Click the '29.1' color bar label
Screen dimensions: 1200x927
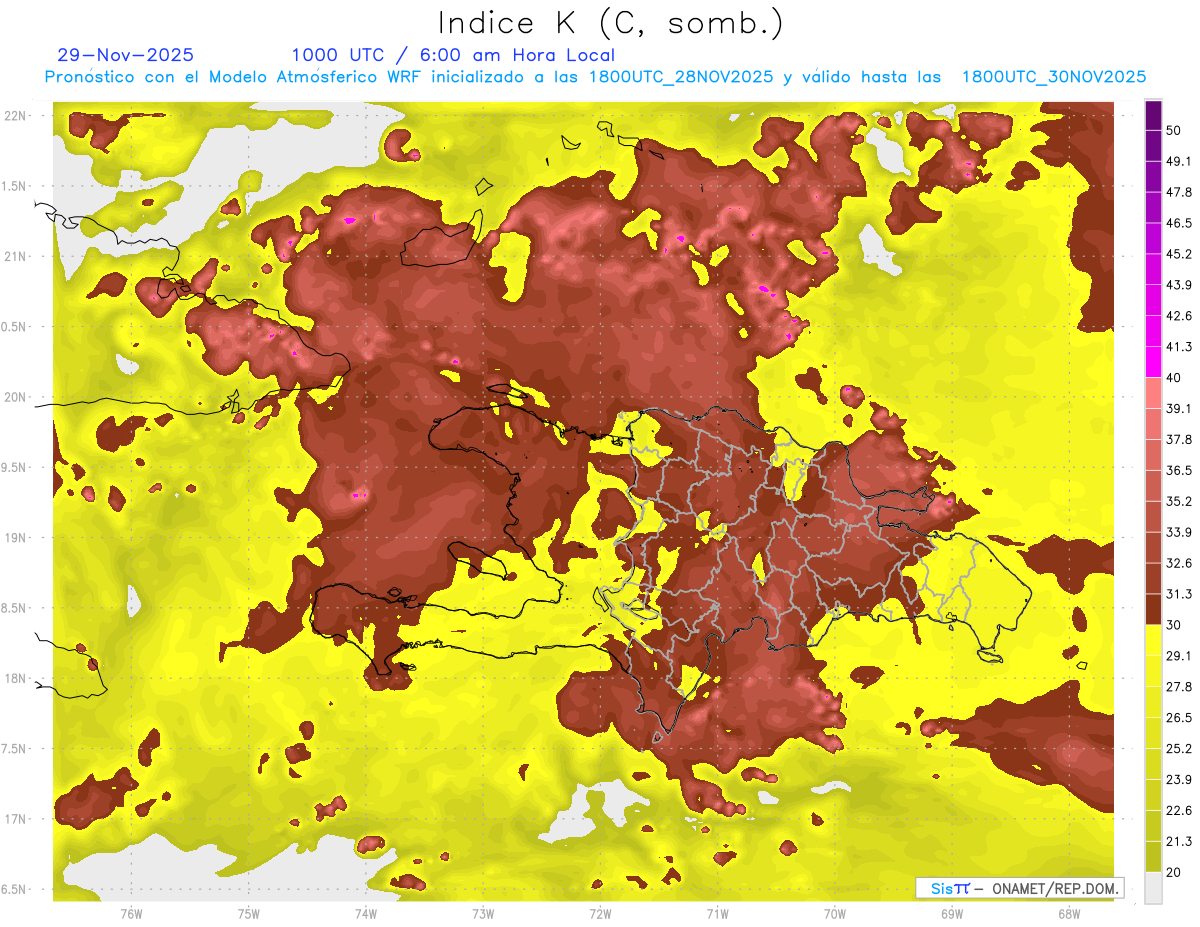coord(1179,656)
